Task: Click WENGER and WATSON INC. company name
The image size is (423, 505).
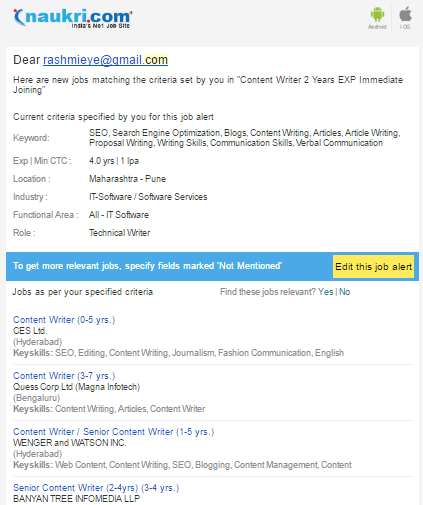Action: click(x=70, y=443)
